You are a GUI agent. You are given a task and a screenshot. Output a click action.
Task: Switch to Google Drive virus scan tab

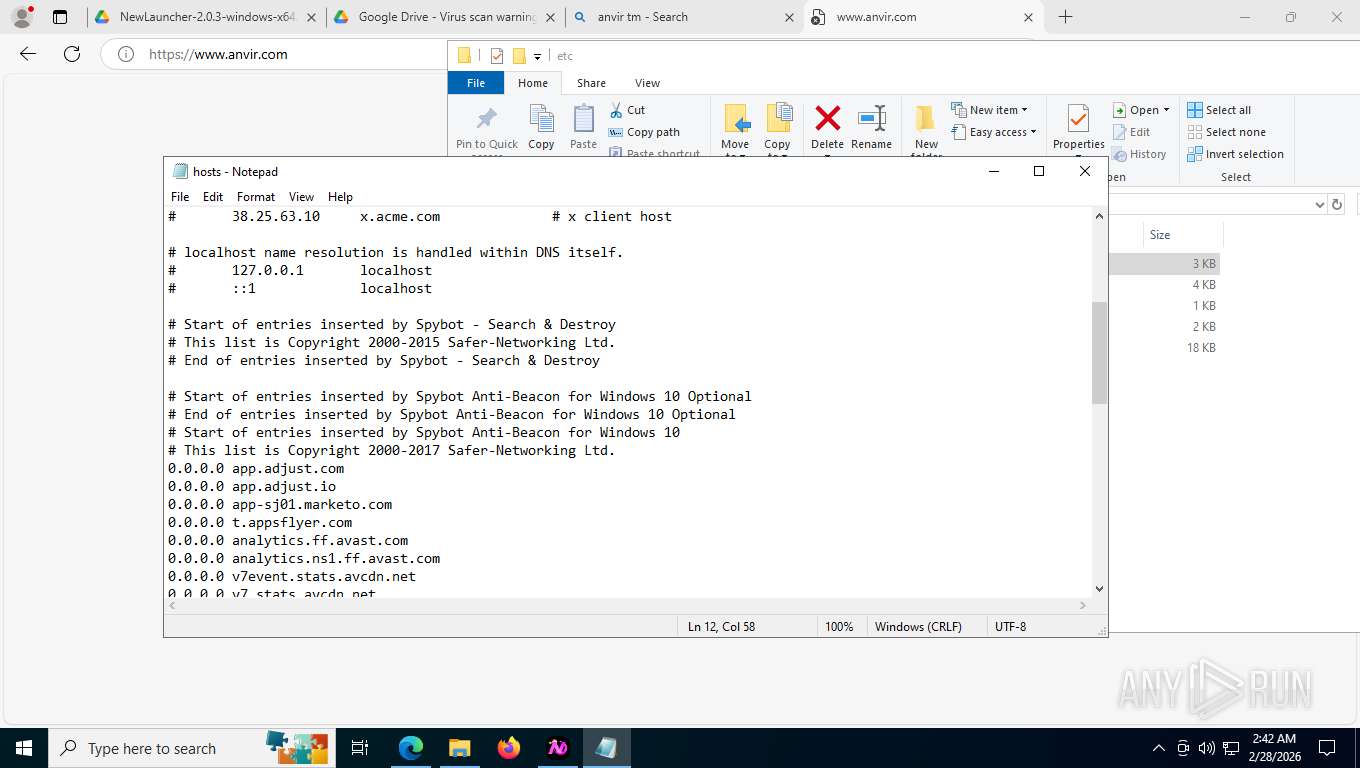point(446,17)
